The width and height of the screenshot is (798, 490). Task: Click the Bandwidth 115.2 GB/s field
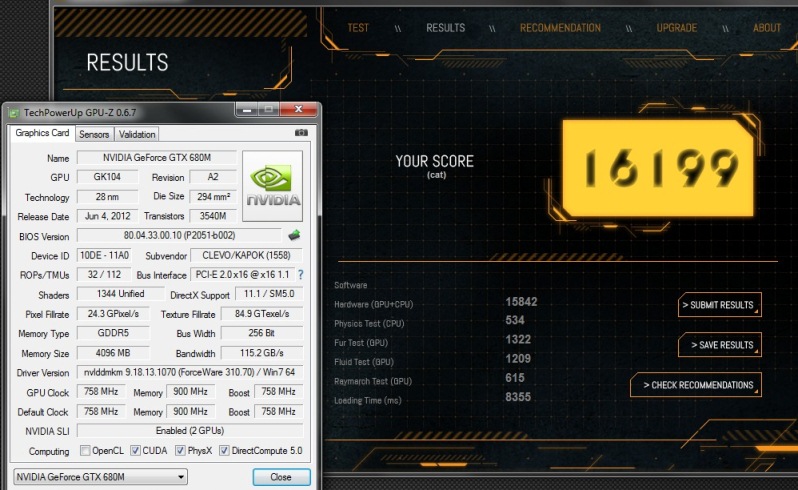(262, 353)
